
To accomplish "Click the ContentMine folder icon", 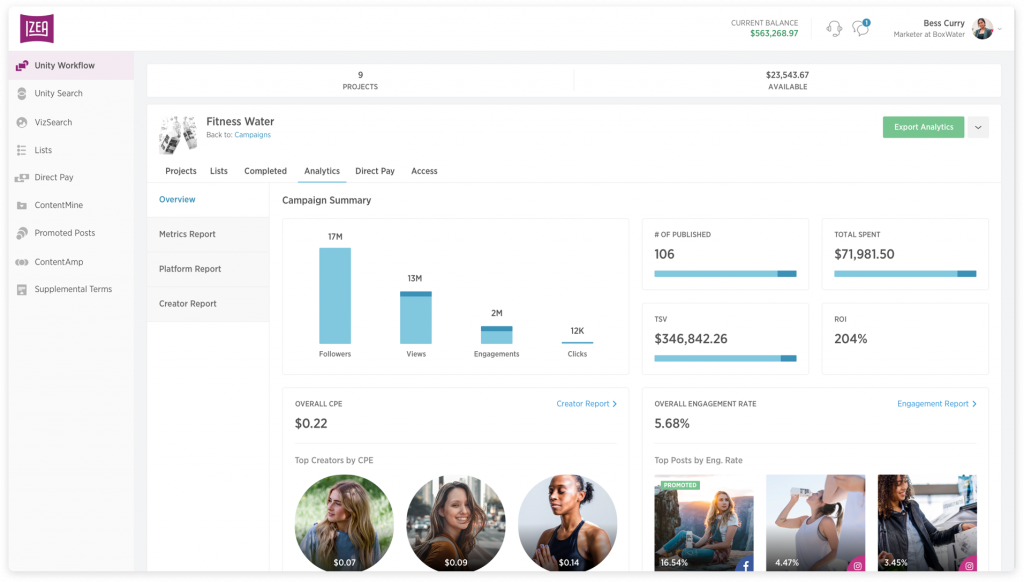I will pyautogui.click(x=22, y=206).
